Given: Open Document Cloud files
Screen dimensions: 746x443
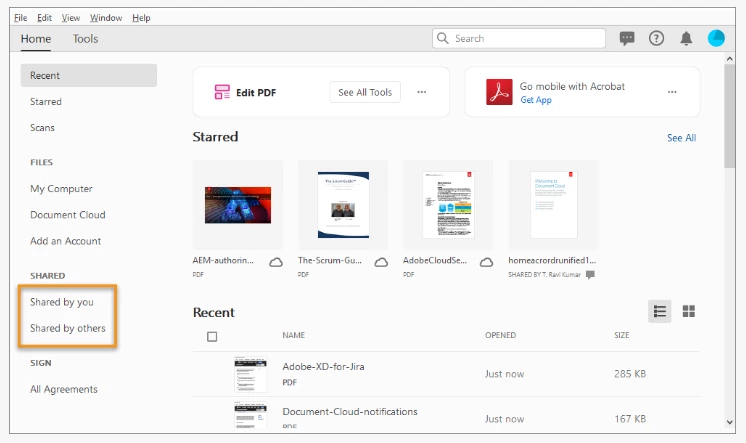Looking at the screenshot, I should tap(68, 215).
